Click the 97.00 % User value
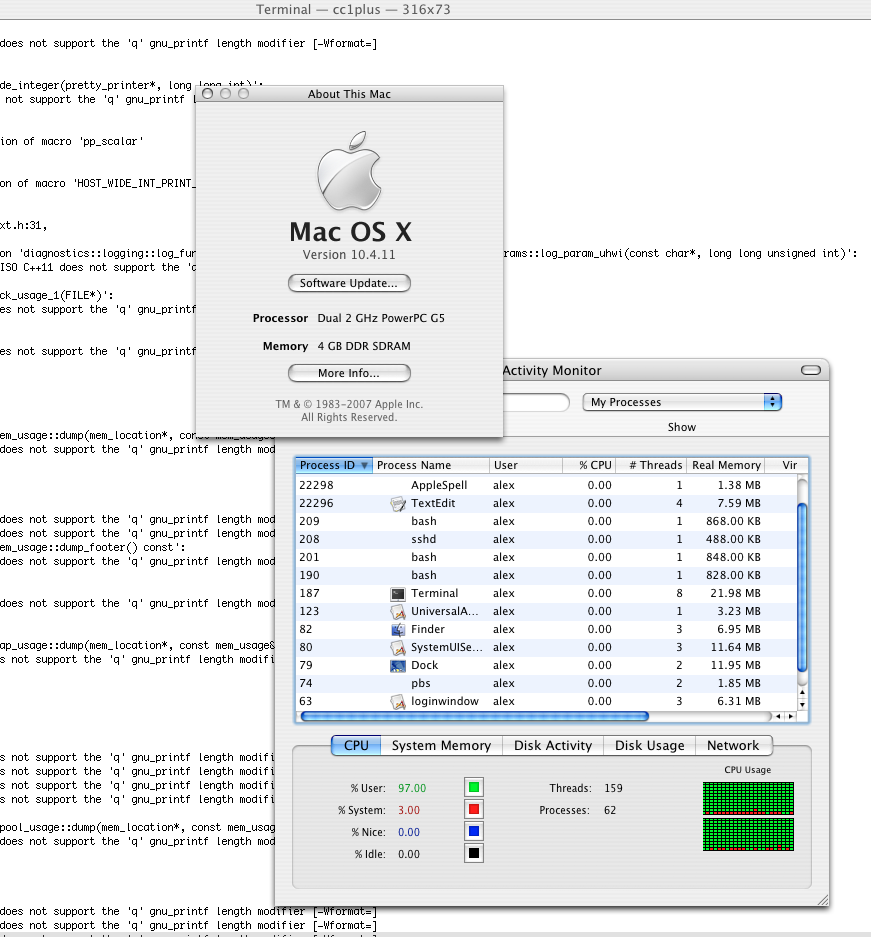 412,788
